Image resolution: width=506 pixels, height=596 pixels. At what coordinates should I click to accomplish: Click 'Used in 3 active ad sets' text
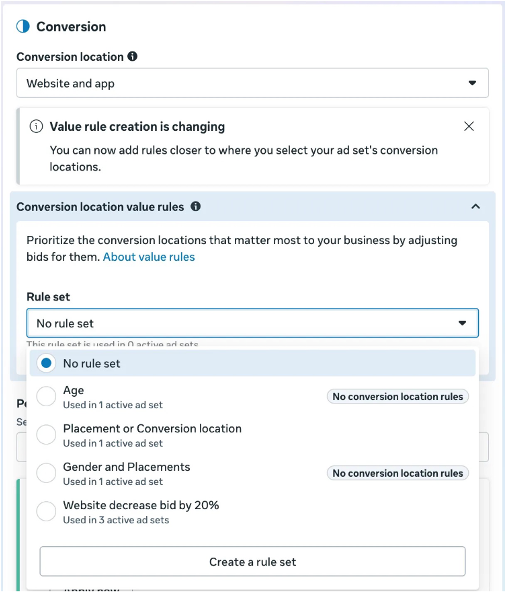pos(116,520)
